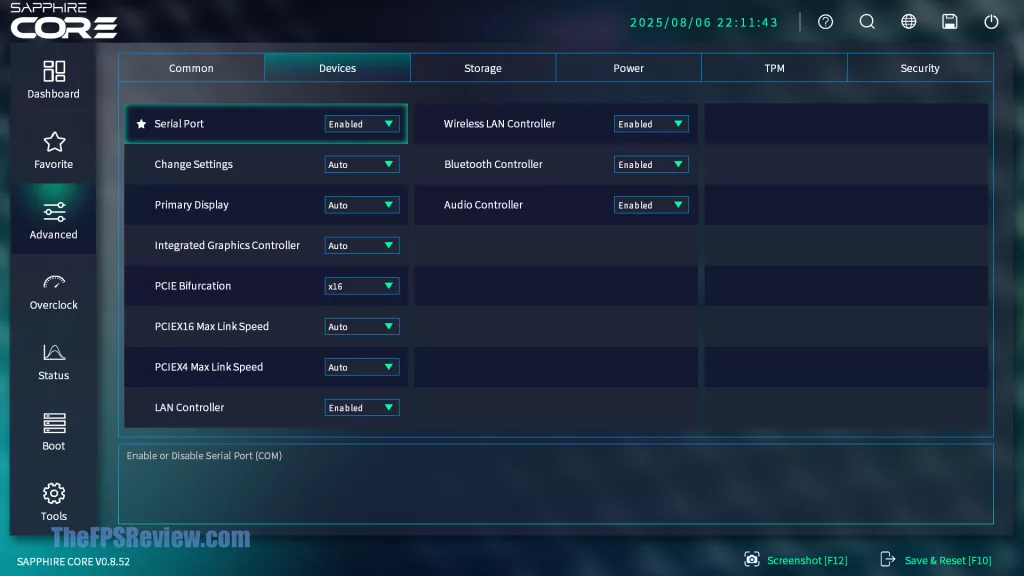Click the Save & Reset exit icon
Viewport: 1024px width, 576px height.
click(888, 559)
